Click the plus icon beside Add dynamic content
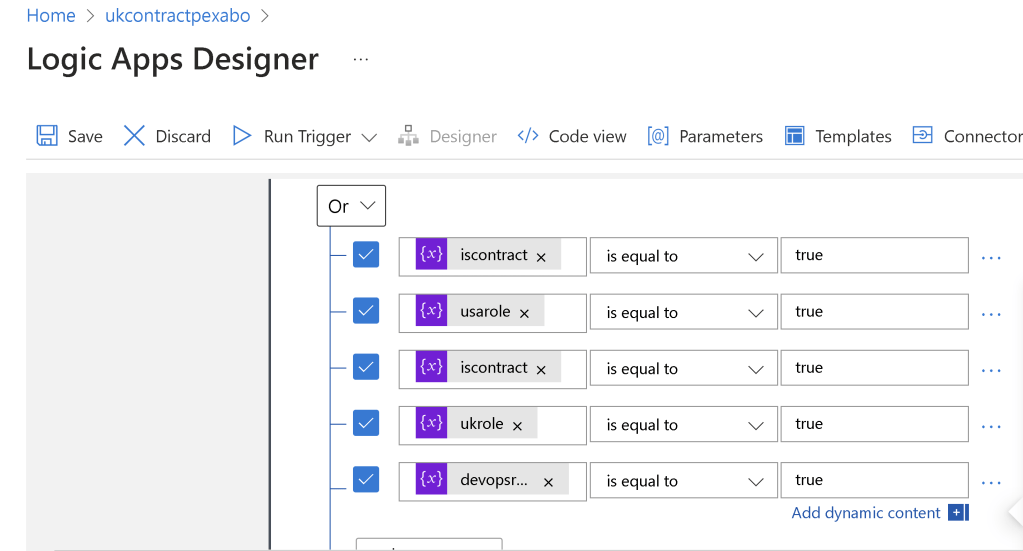Image resolution: width=1023 pixels, height=551 pixels. point(958,513)
